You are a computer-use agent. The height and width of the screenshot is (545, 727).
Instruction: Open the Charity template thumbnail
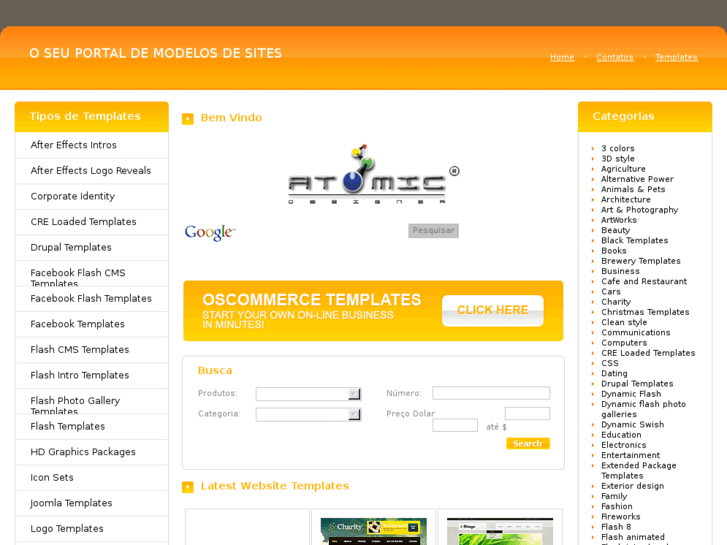[x=374, y=531]
